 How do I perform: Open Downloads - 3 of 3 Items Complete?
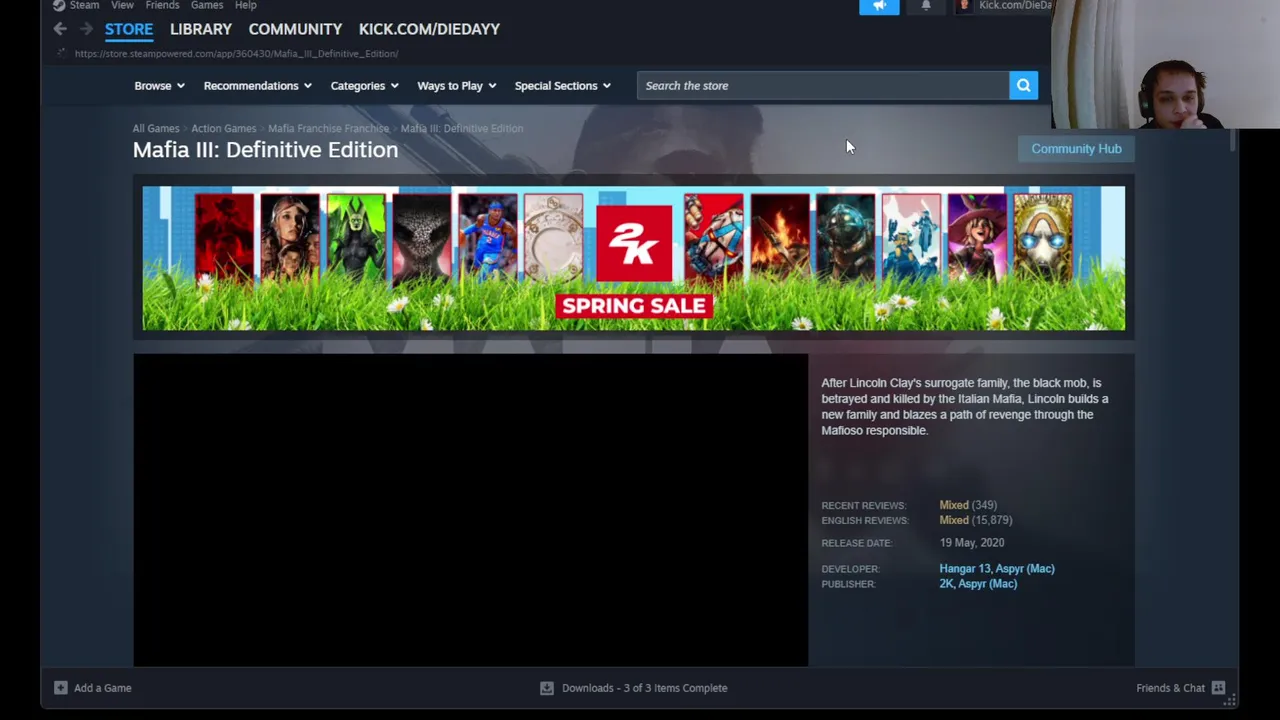coord(644,688)
